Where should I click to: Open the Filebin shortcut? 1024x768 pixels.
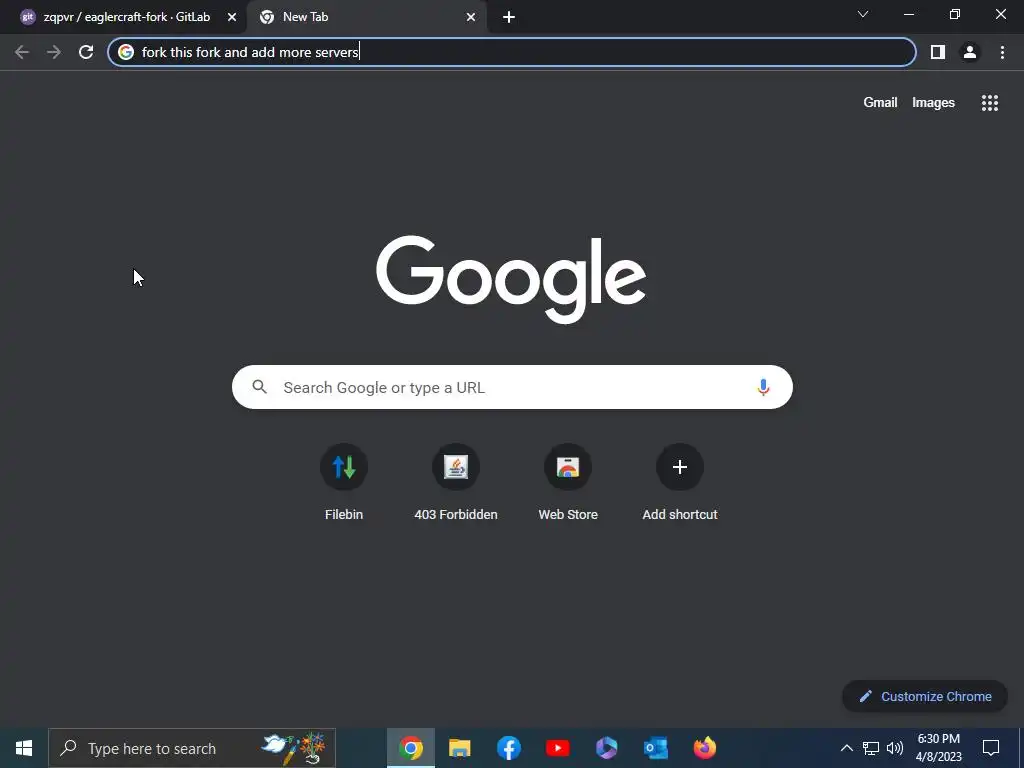(344, 482)
